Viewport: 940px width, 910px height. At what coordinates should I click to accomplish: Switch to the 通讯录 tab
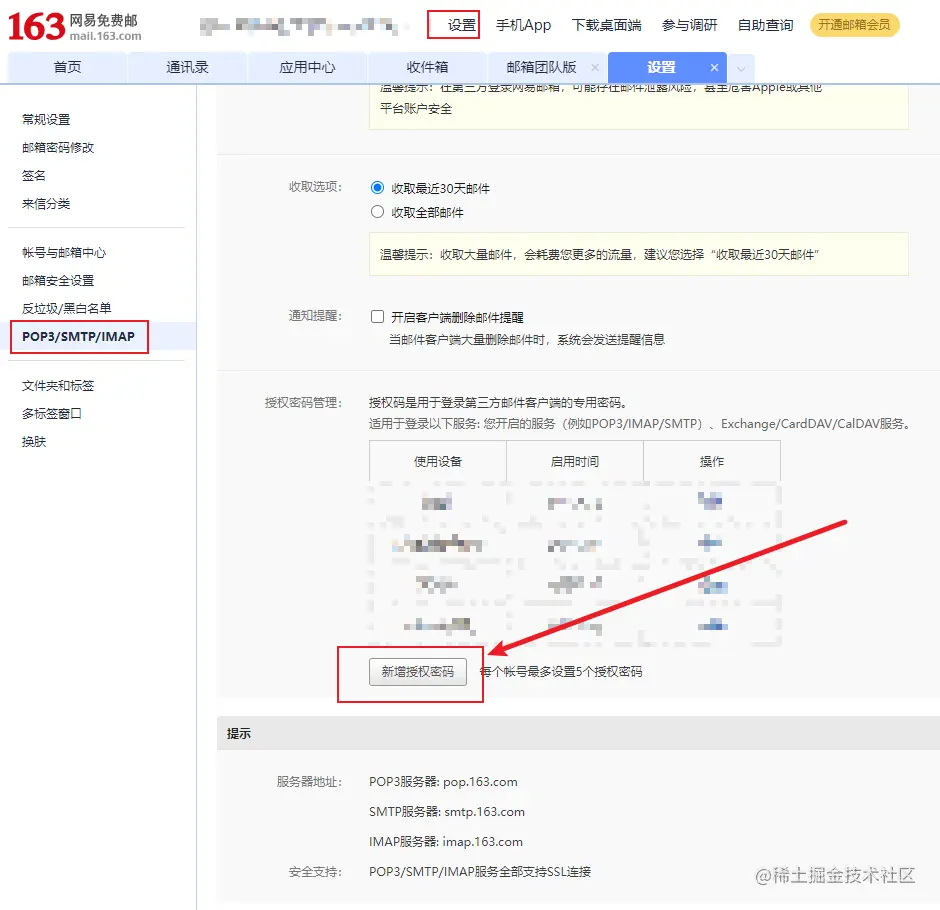(x=187, y=67)
